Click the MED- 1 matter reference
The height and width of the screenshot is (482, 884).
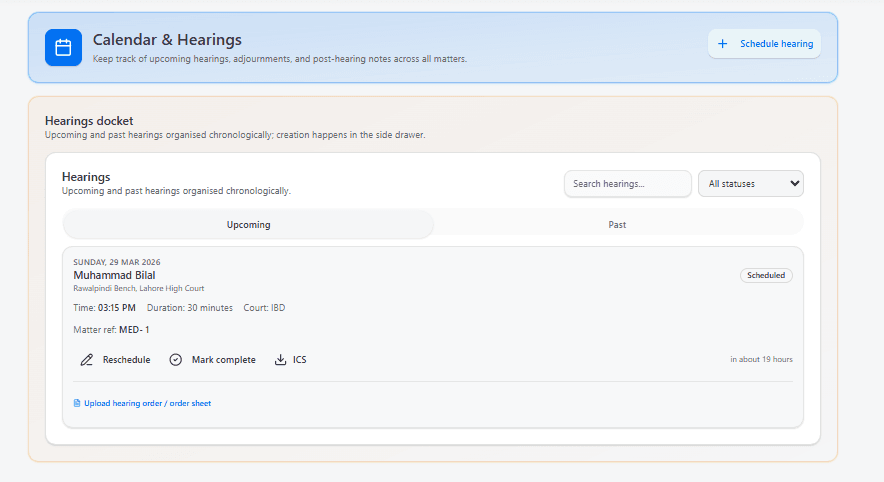click(x=134, y=329)
